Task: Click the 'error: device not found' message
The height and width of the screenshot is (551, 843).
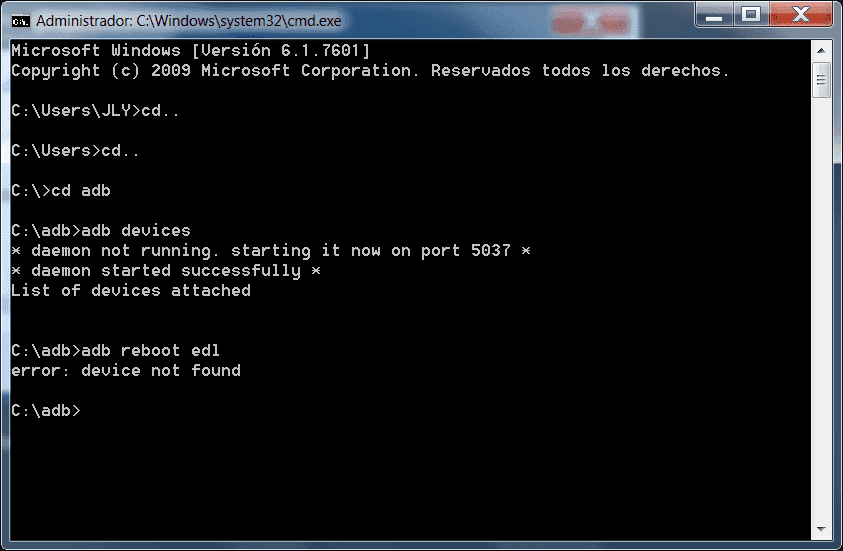Action: click(126, 370)
